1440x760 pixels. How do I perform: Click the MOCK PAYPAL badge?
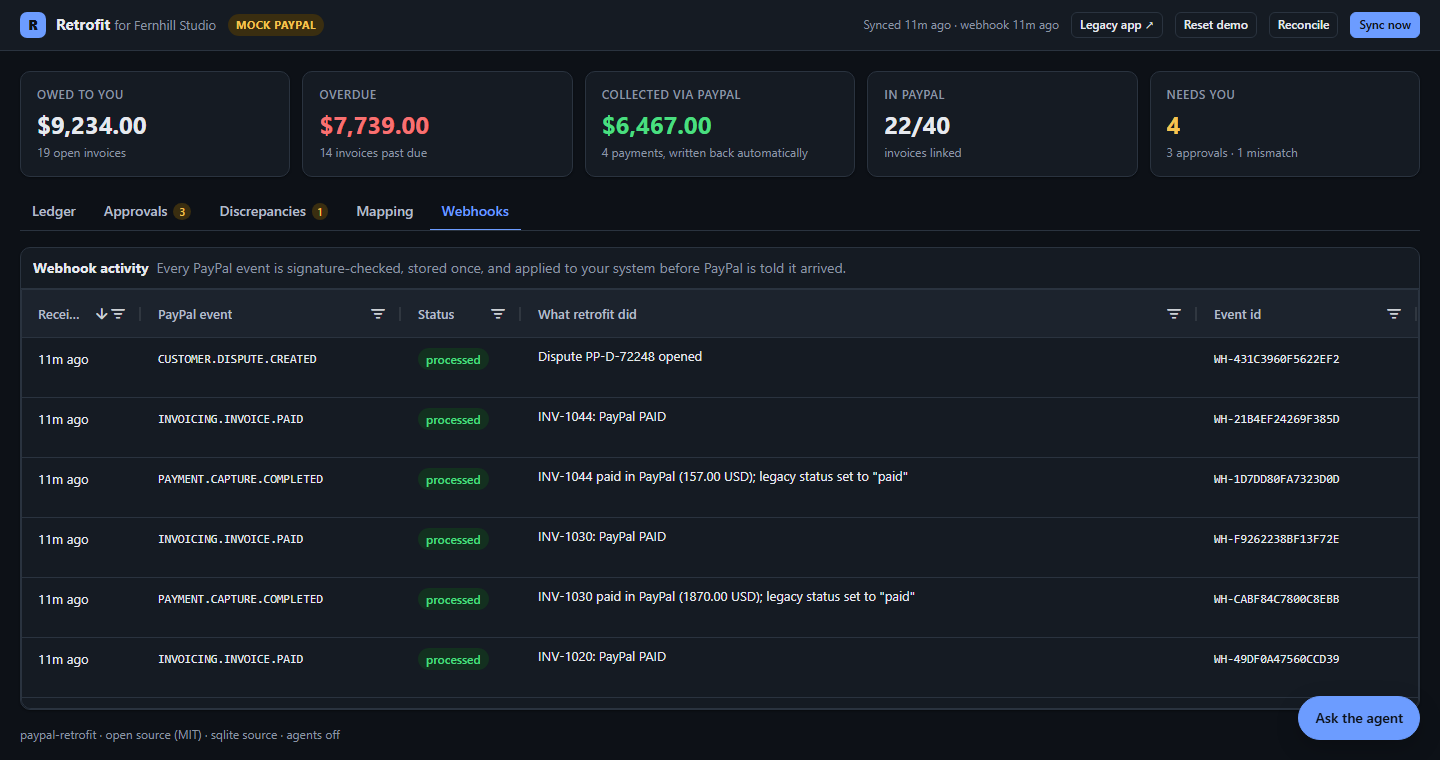(276, 25)
